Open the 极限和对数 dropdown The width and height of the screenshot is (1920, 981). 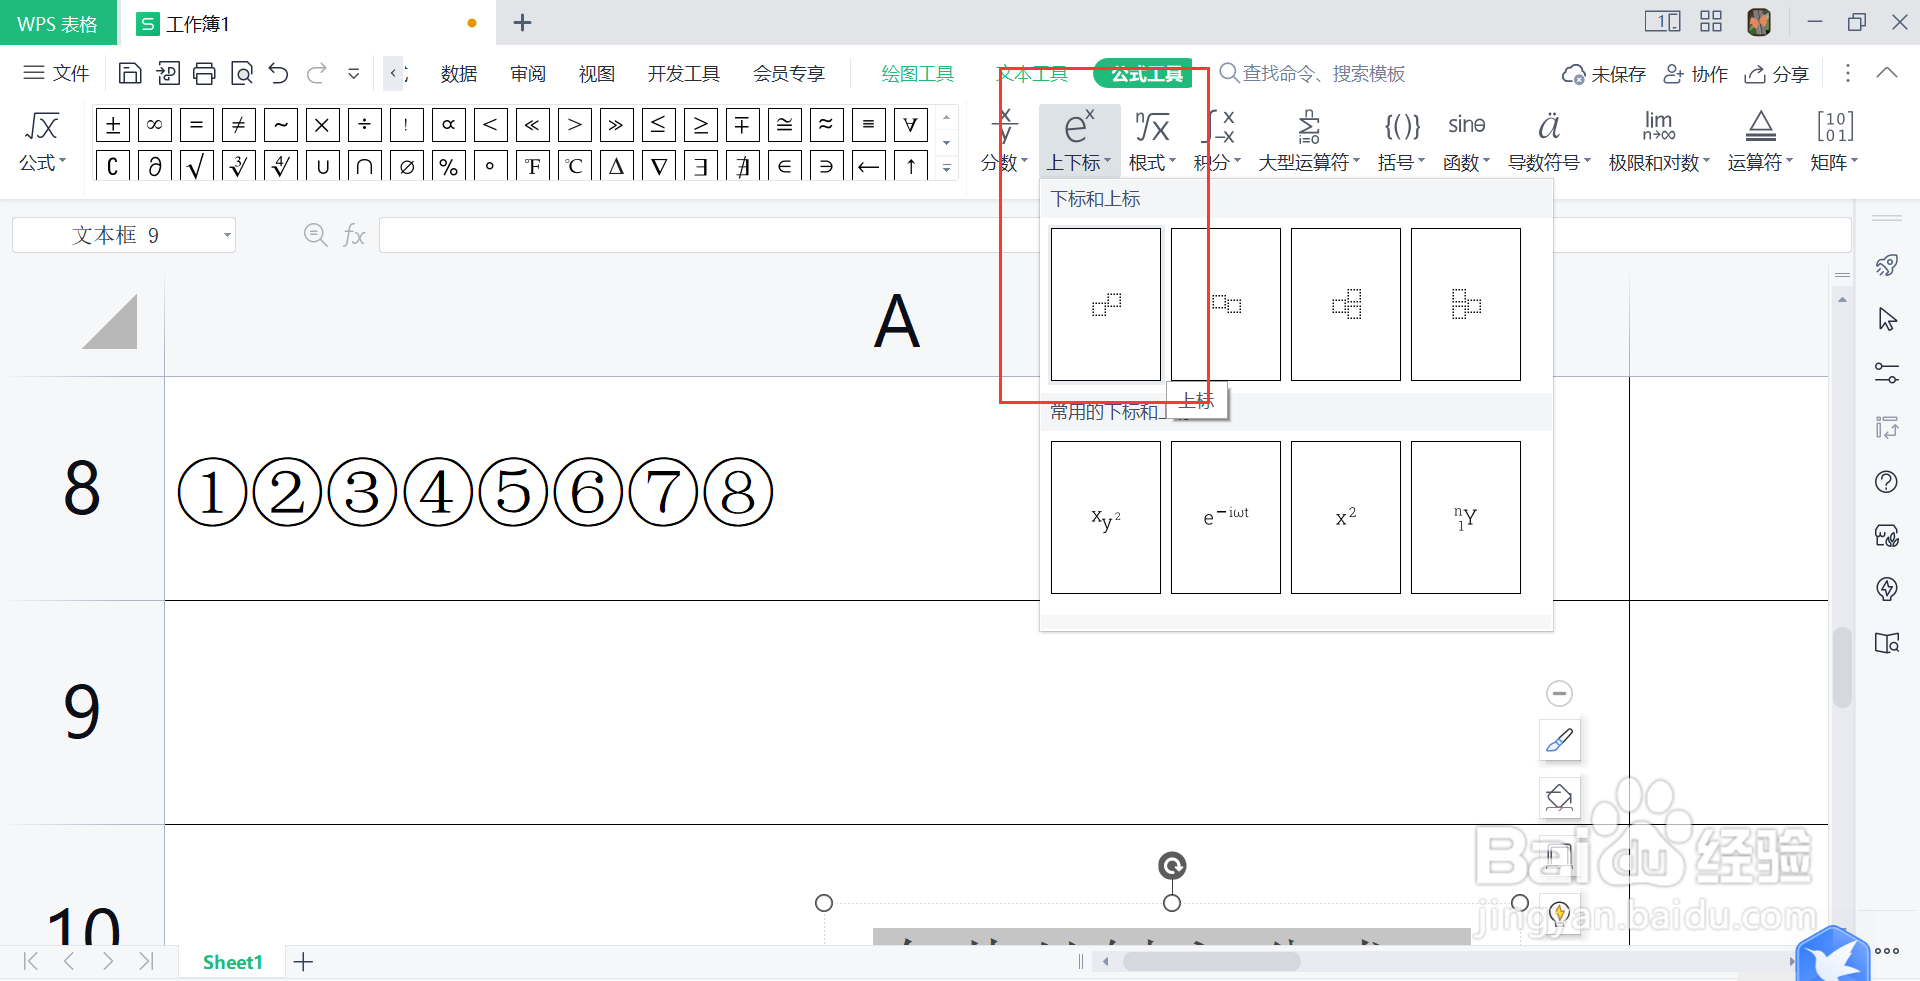click(x=1659, y=140)
